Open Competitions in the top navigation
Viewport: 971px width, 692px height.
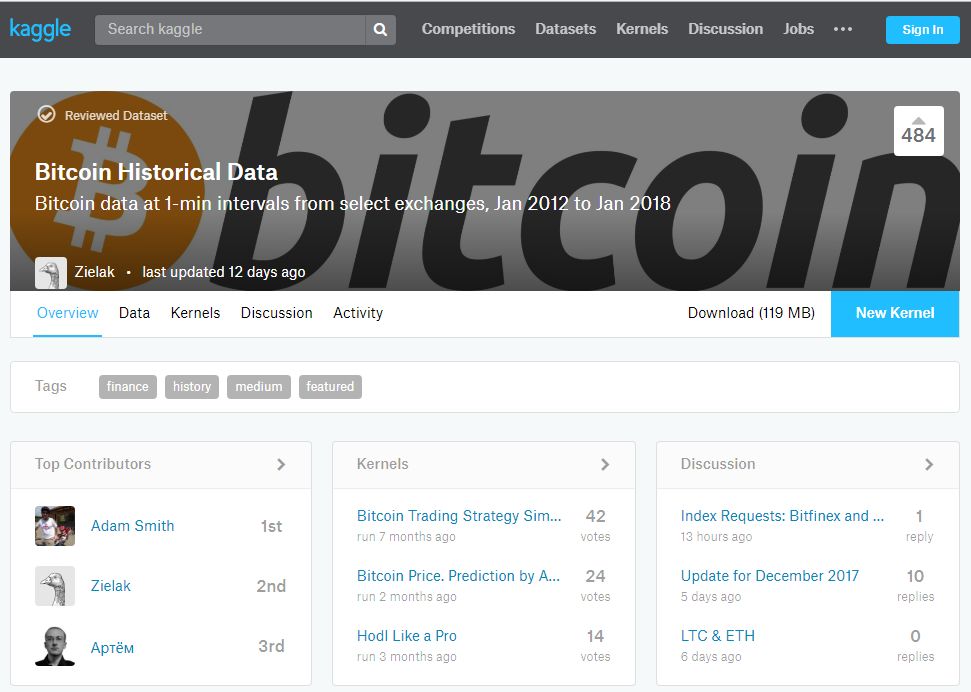click(x=468, y=29)
